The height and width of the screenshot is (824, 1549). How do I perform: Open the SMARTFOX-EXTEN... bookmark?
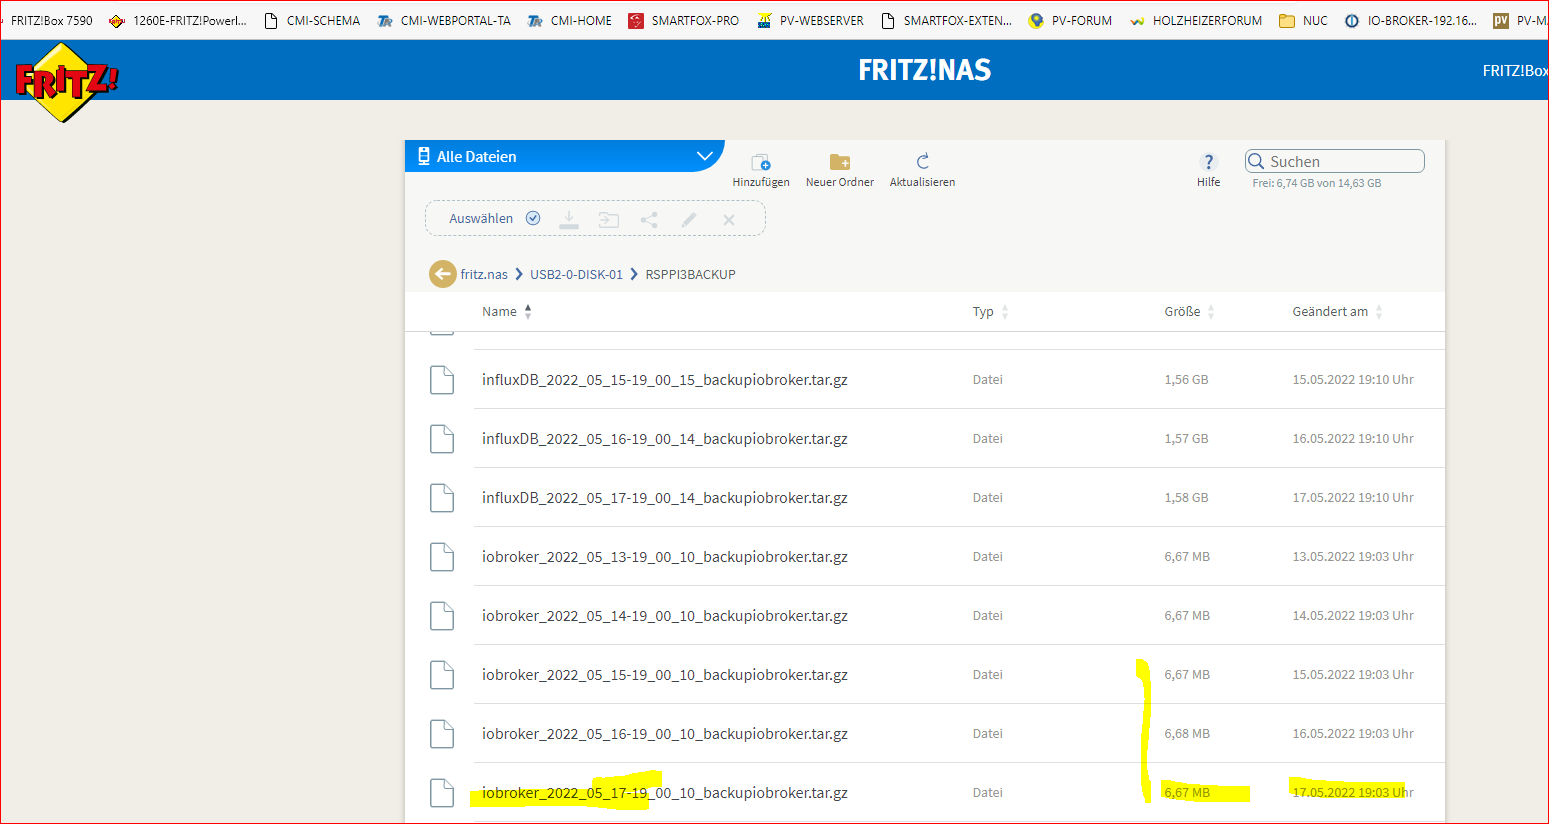point(946,20)
